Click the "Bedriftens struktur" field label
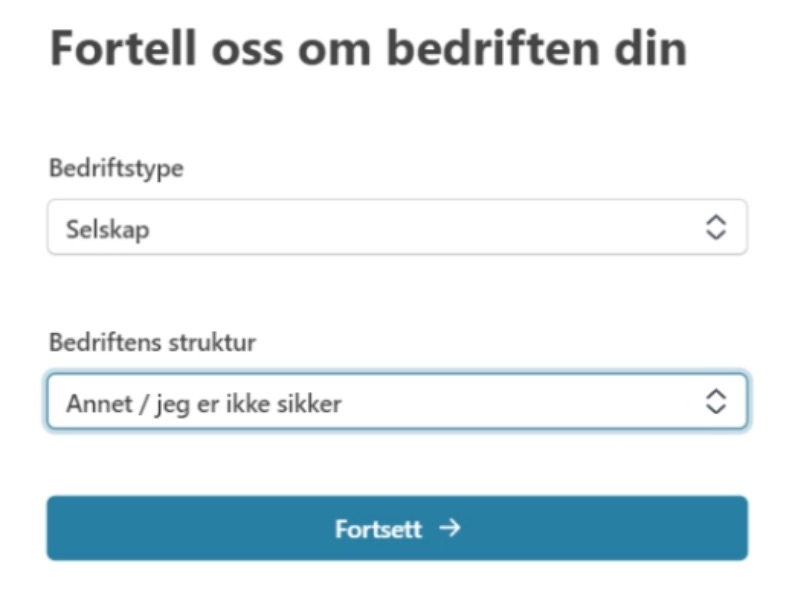810x606 pixels. (153, 343)
